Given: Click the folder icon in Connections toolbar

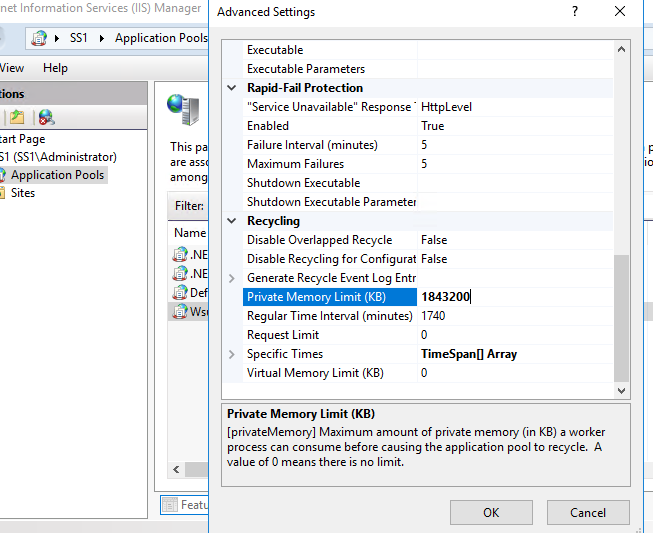Looking at the screenshot, I should (17, 118).
